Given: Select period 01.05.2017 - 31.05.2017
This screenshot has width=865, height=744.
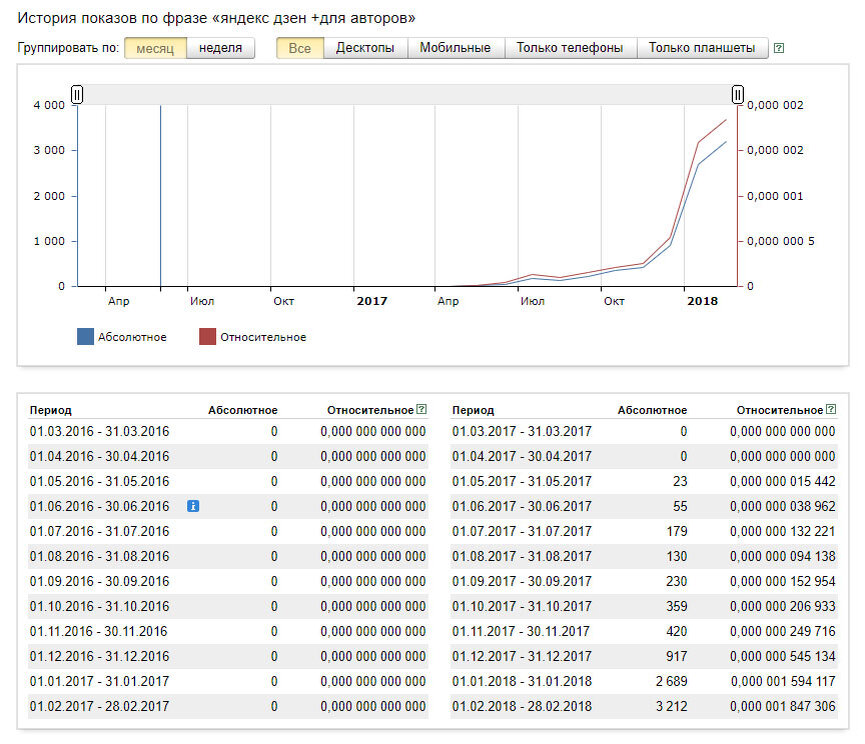Looking at the screenshot, I should [522, 481].
